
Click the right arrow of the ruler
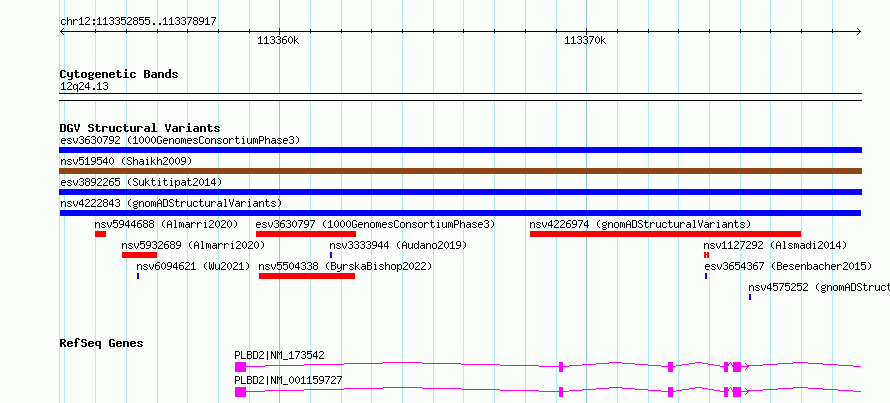[859, 32]
